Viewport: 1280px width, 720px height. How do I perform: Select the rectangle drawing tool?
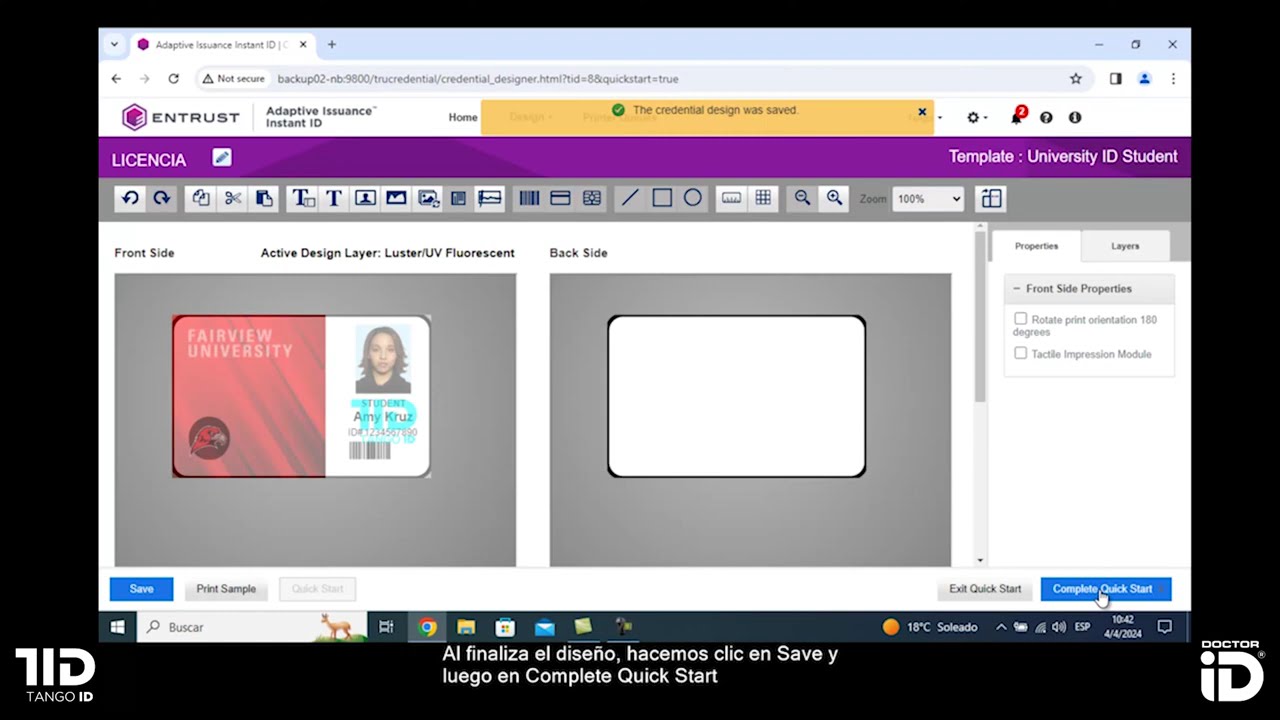[662, 198]
